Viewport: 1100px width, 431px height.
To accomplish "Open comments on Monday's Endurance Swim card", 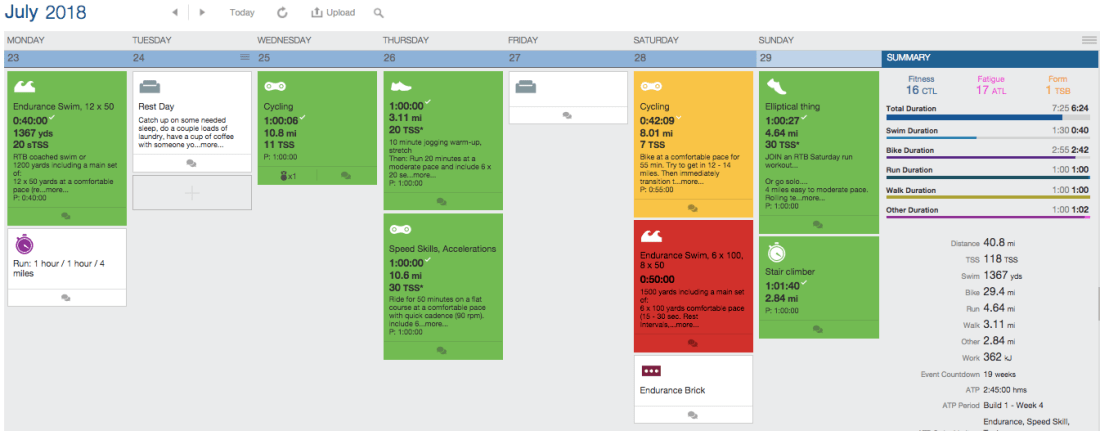I will (66, 215).
